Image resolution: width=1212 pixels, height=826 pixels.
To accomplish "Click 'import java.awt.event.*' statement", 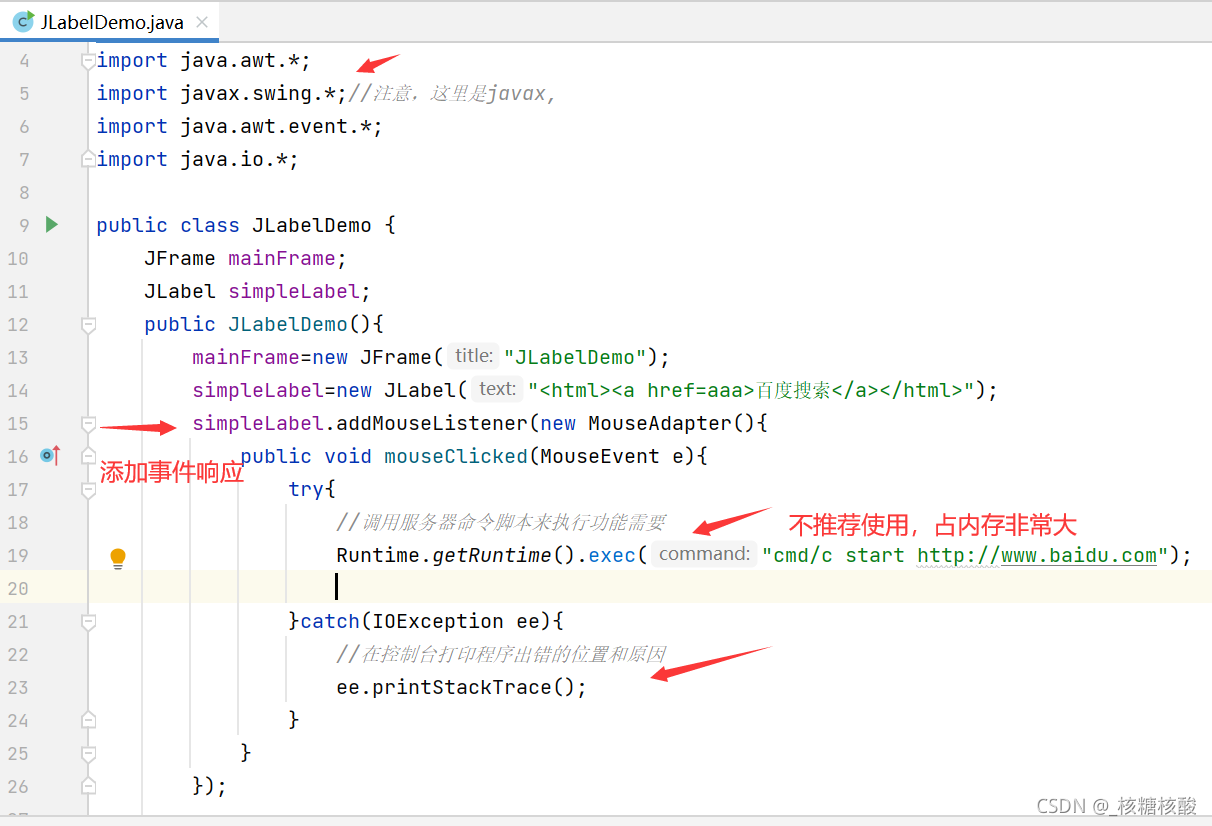I will point(239,126).
